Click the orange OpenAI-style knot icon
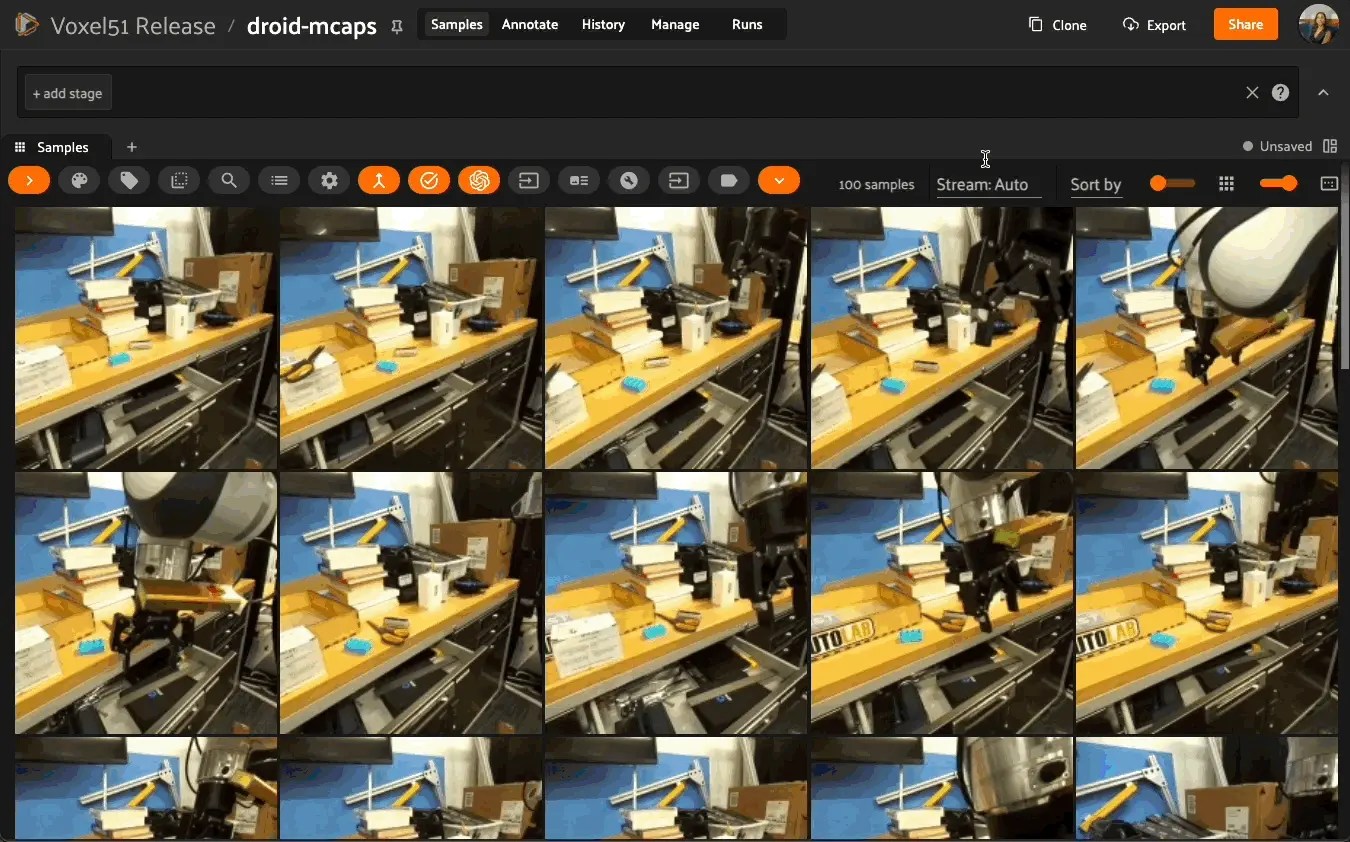The height and width of the screenshot is (842, 1350). [479, 181]
